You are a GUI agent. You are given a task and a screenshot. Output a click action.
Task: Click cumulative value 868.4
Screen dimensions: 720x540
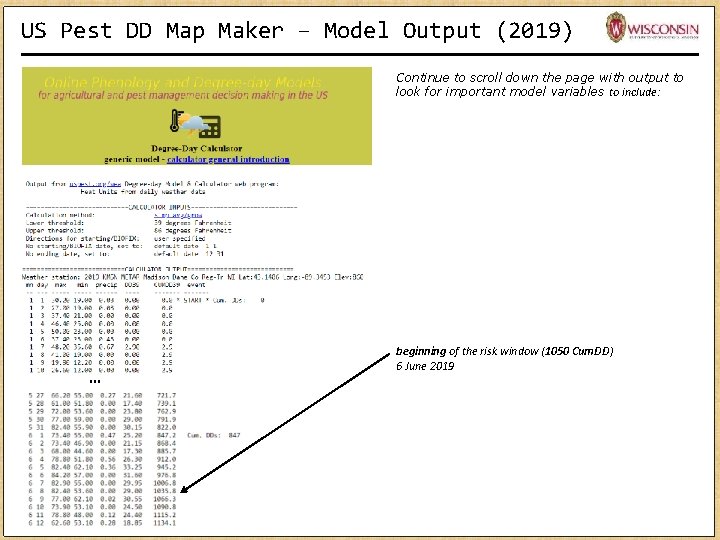click(x=166, y=443)
